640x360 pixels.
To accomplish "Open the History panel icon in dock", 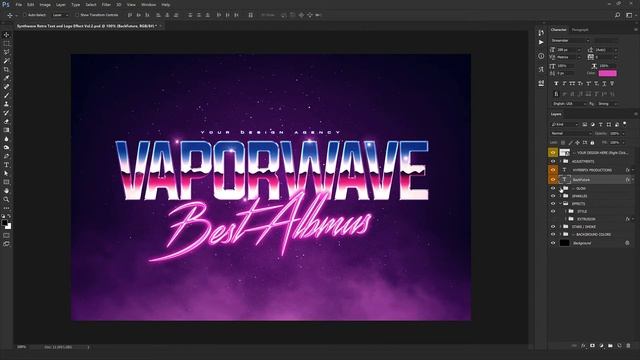I will click(x=541, y=33).
